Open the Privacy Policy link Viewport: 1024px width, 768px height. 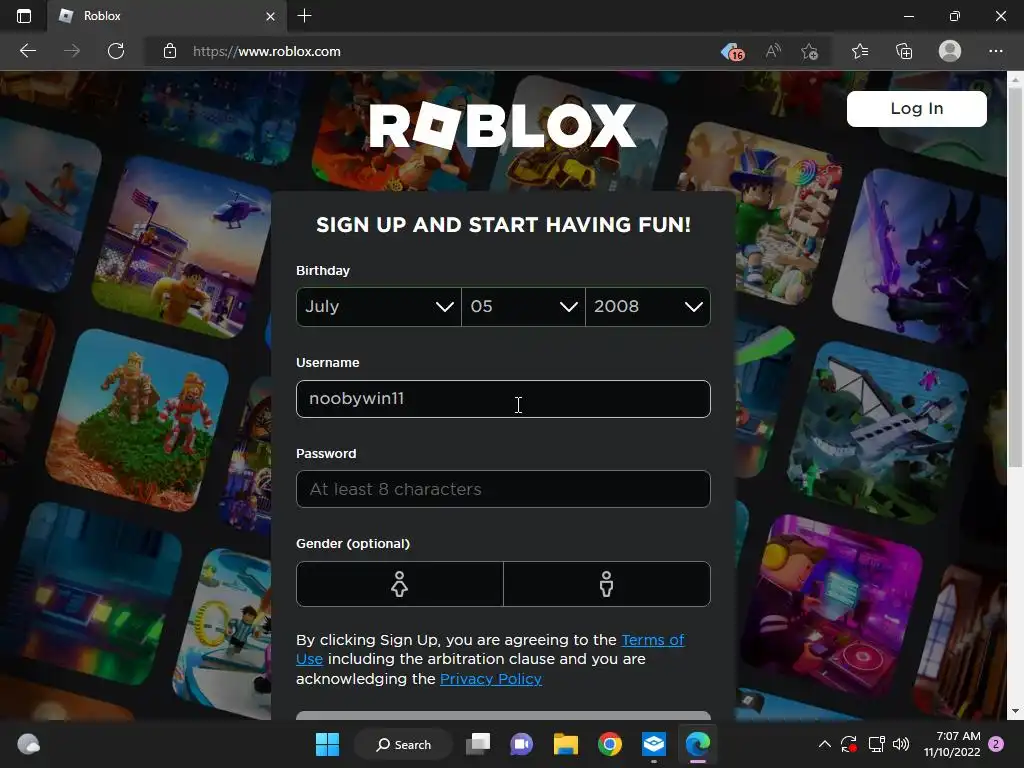tap(490, 679)
